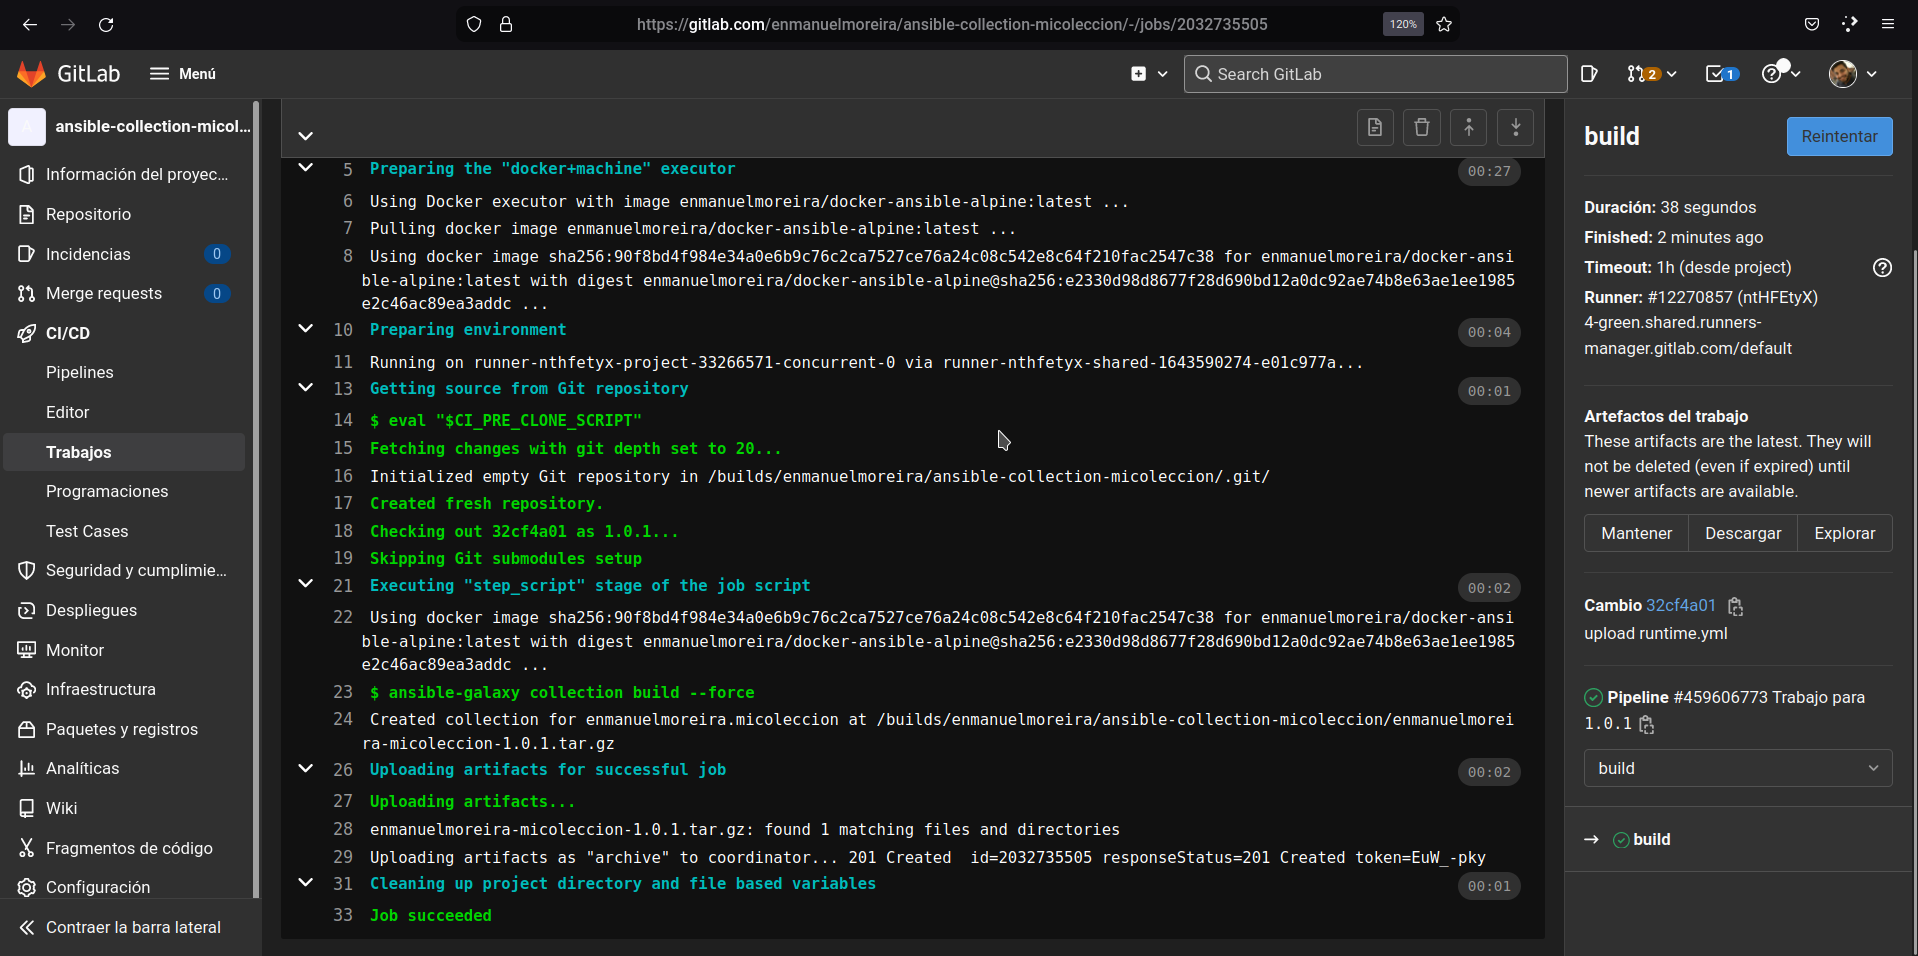Screen dimensions: 1918x956
Task: Download artifacts with Descargar button
Action: (x=1743, y=533)
